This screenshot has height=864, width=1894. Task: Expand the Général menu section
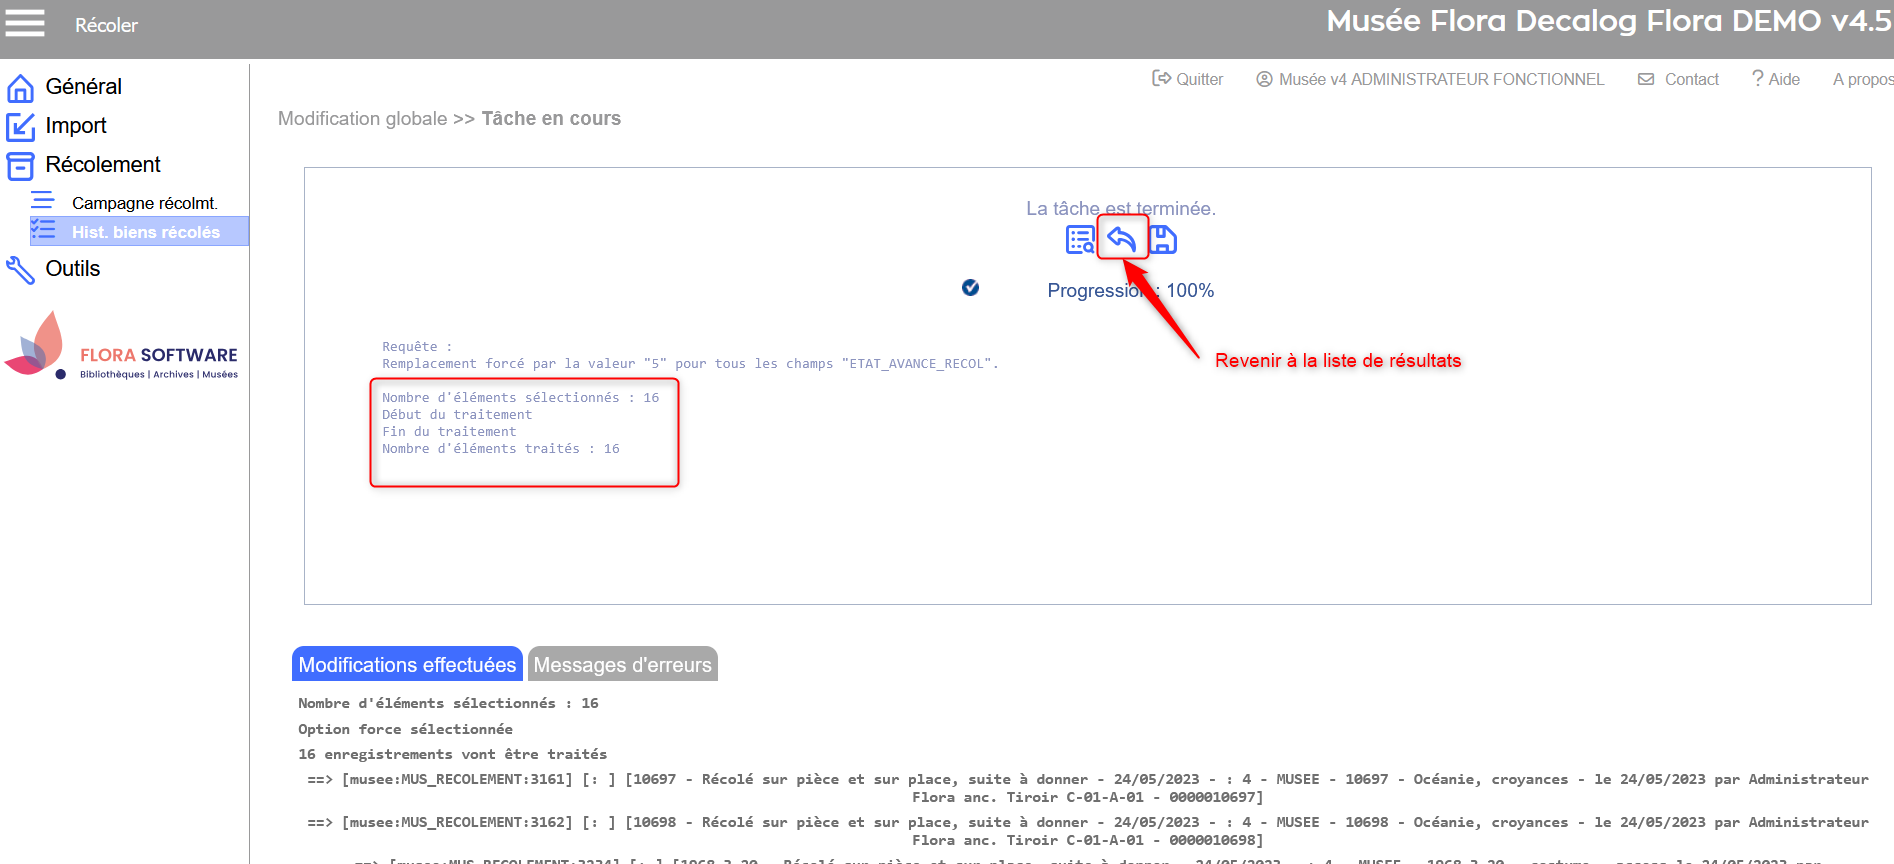click(84, 87)
